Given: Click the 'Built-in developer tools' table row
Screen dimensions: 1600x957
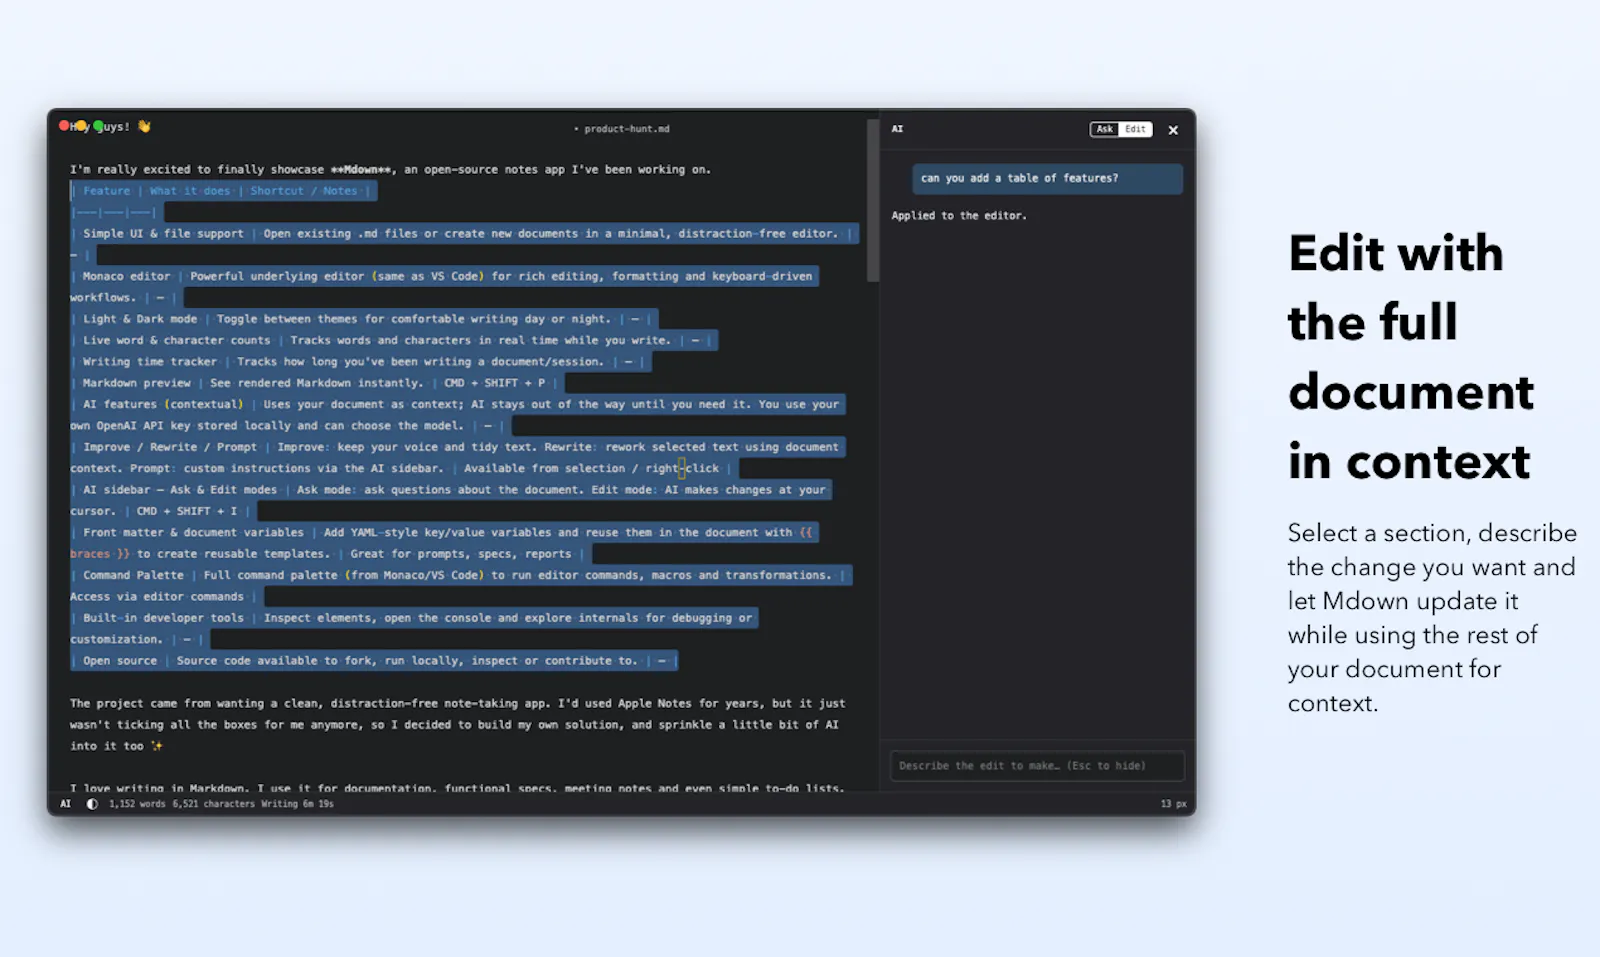Looking at the screenshot, I should pos(414,629).
